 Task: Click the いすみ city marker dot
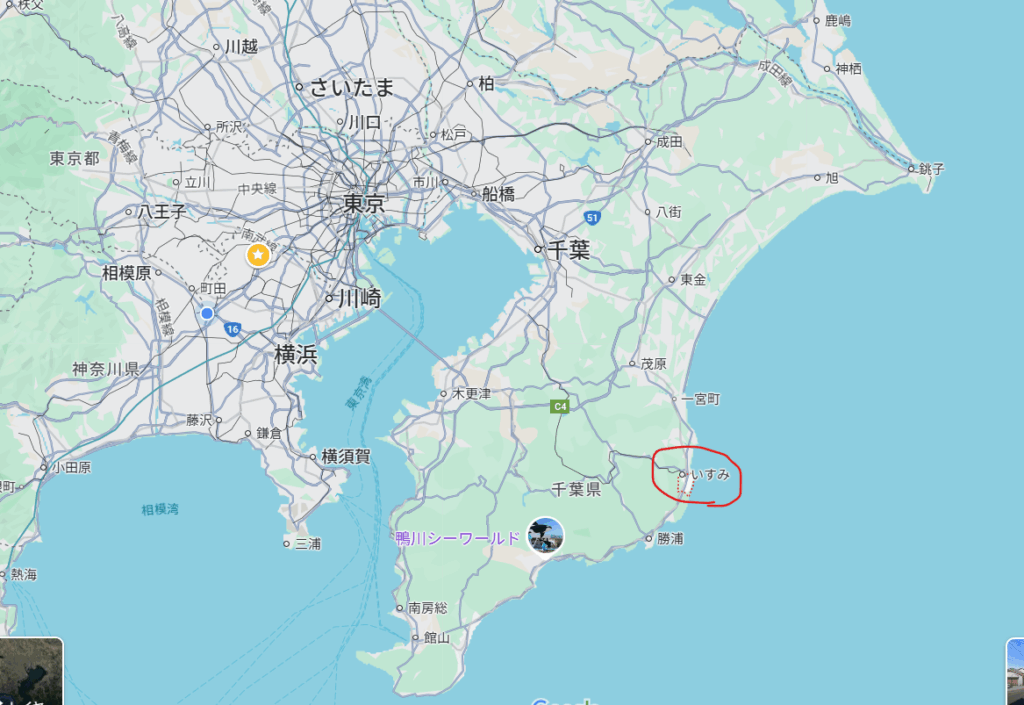pos(682,475)
